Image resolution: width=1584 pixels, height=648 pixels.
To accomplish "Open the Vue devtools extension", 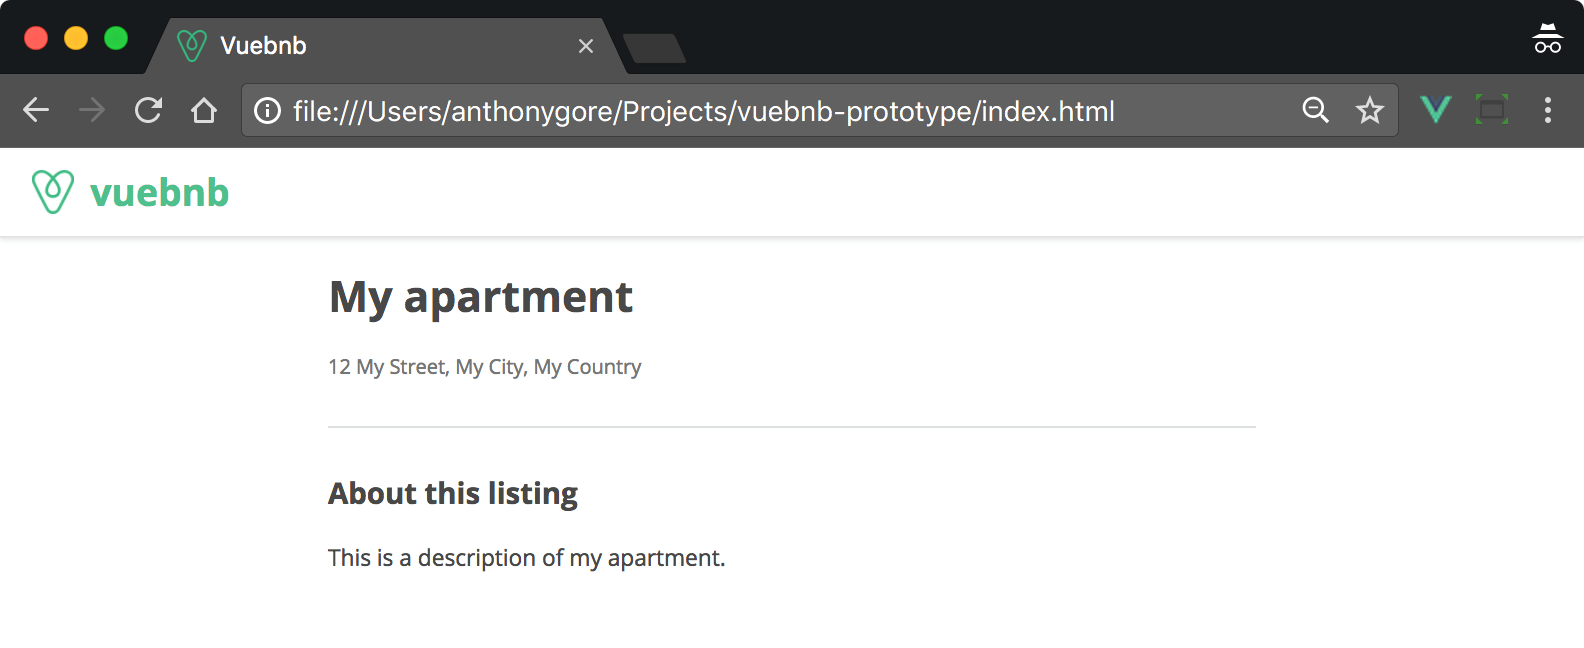I will coord(1436,109).
